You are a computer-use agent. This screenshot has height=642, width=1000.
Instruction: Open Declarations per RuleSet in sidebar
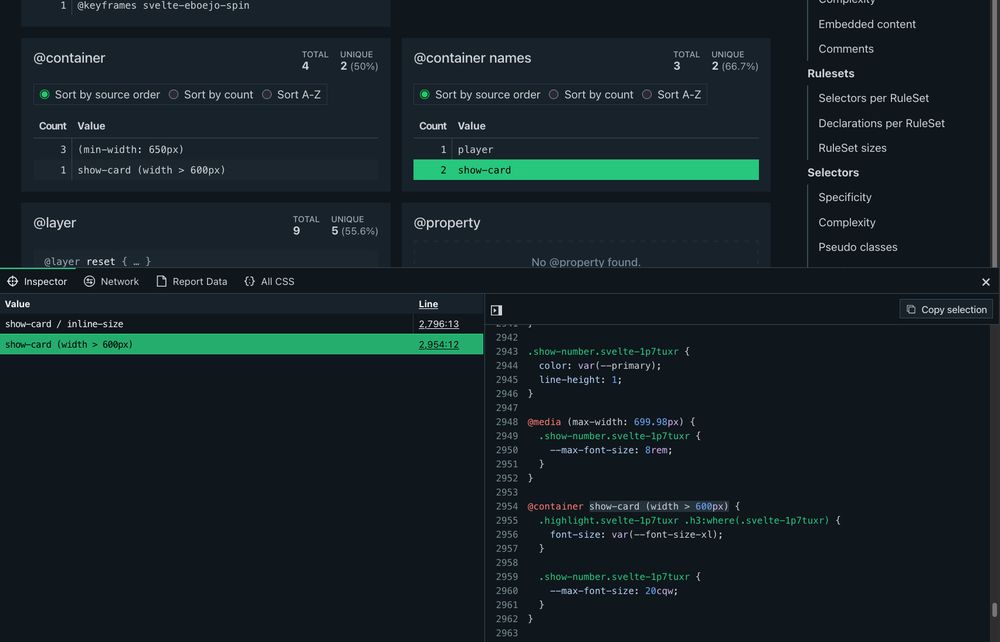[881, 123]
